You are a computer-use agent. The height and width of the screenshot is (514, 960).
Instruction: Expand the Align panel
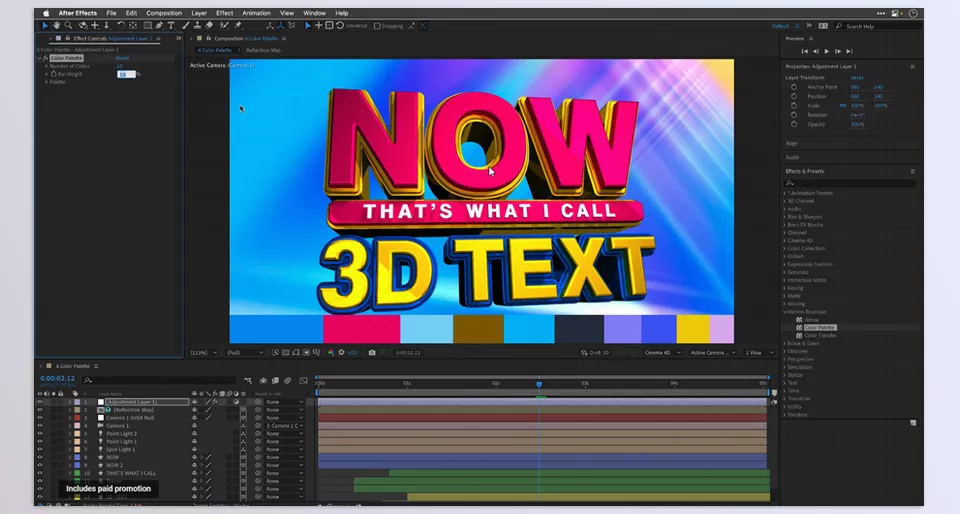792,143
